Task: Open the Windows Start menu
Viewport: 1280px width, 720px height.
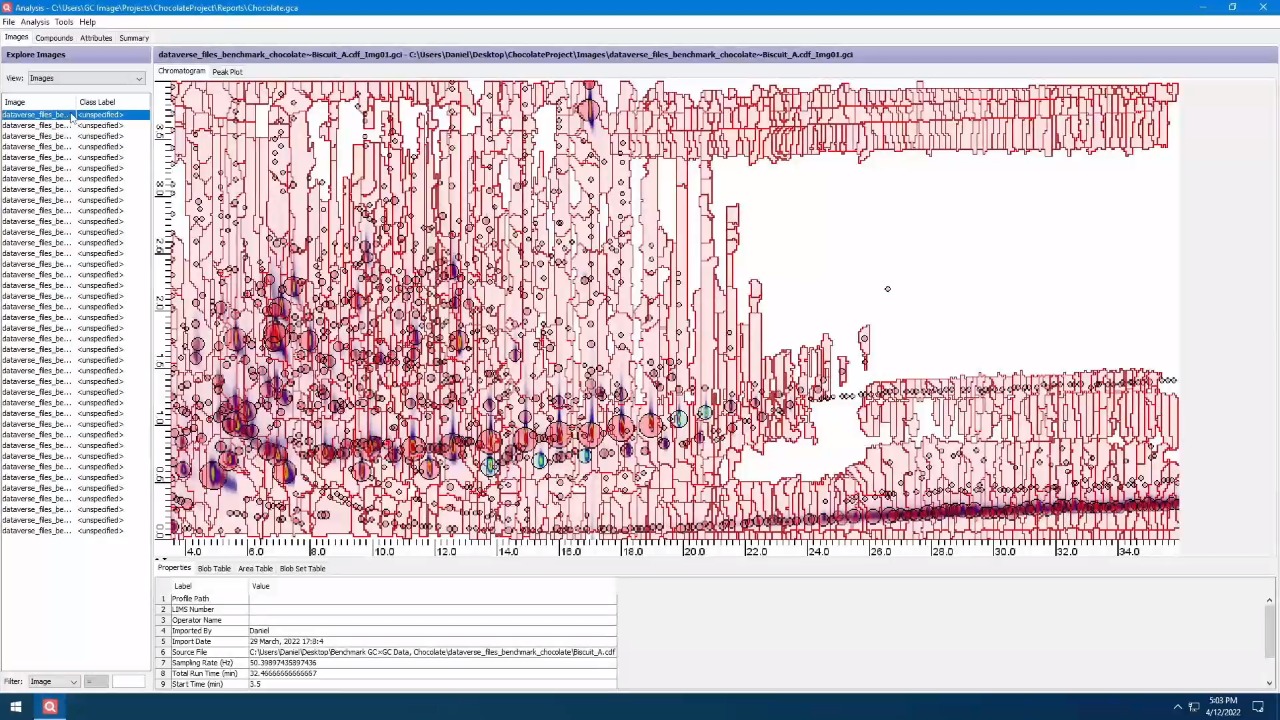Action: click(x=15, y=707)
